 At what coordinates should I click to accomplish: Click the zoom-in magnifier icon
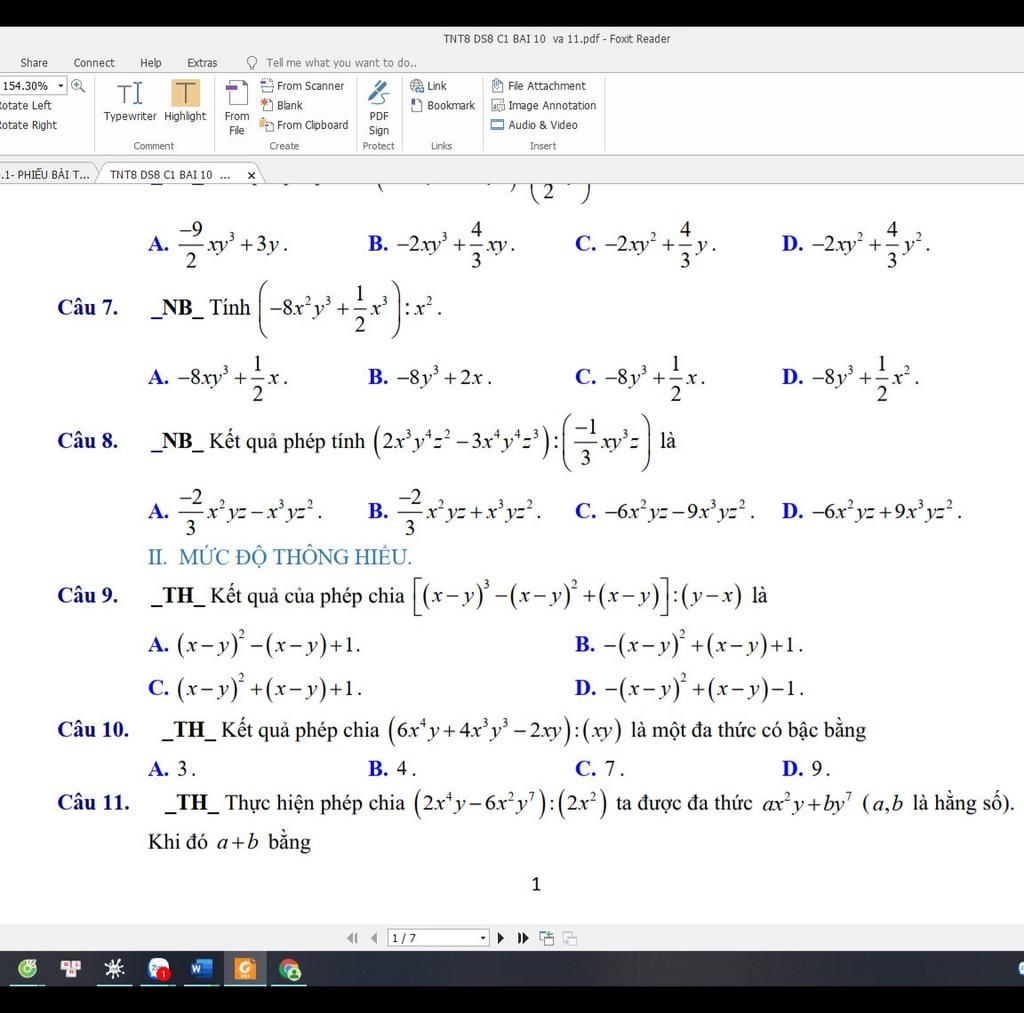(x=78, y=86)
